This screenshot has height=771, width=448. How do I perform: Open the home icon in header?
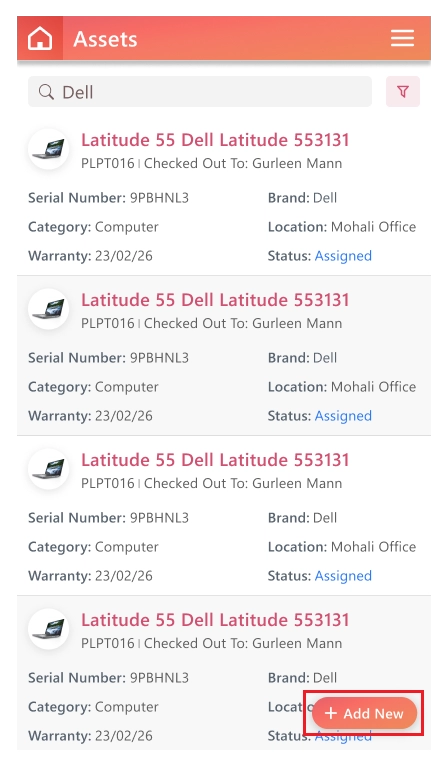coord(40,38)
